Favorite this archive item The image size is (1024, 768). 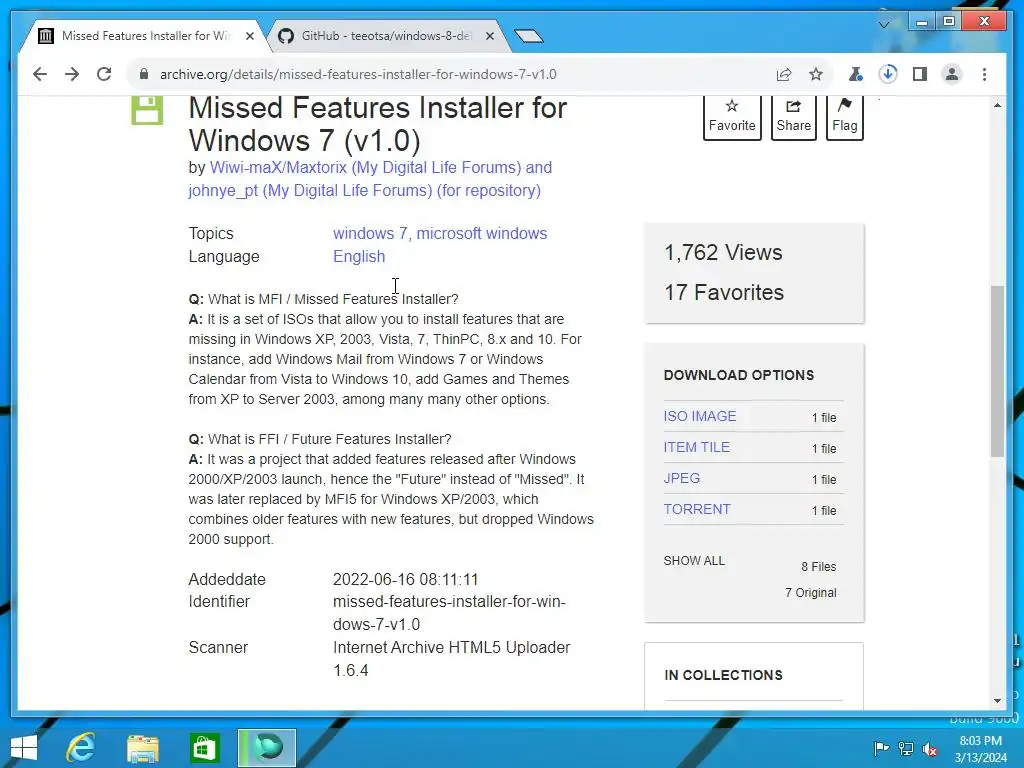click(731, 117)
